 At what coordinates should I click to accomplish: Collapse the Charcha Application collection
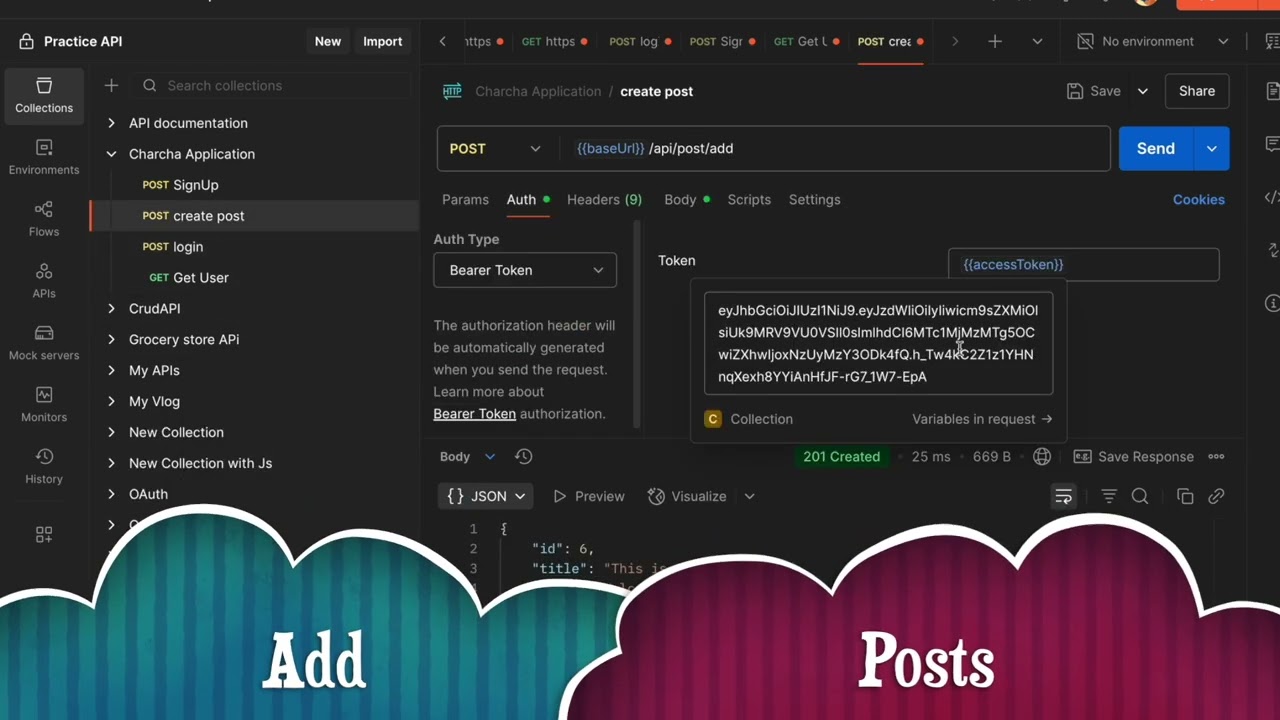111,154
